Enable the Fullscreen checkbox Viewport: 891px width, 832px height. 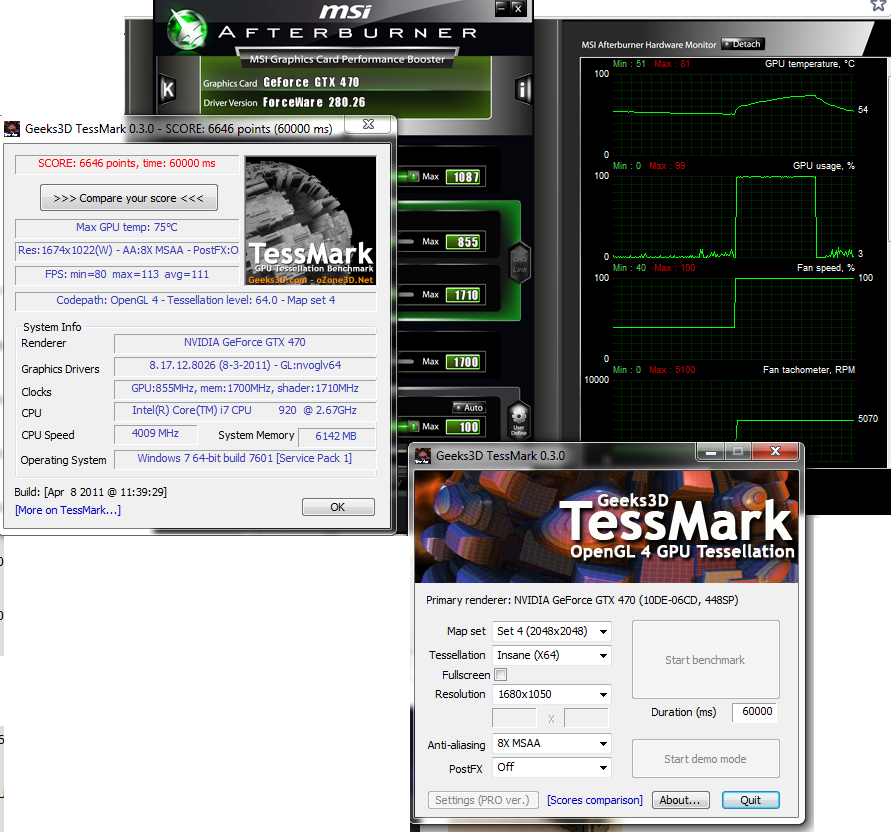tap(501, 675)
